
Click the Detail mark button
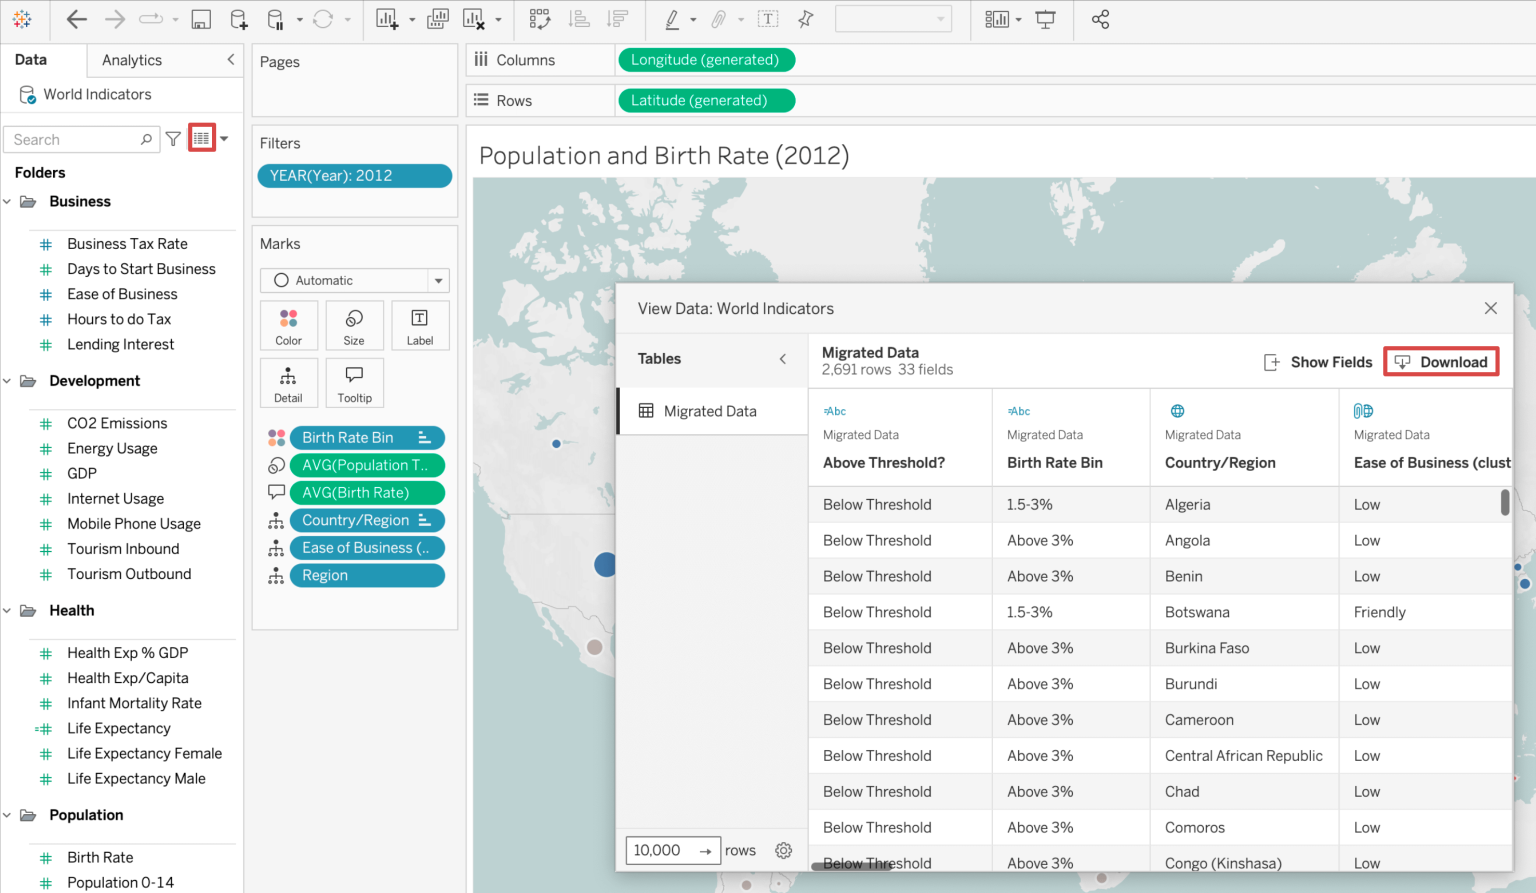[288, 382]
